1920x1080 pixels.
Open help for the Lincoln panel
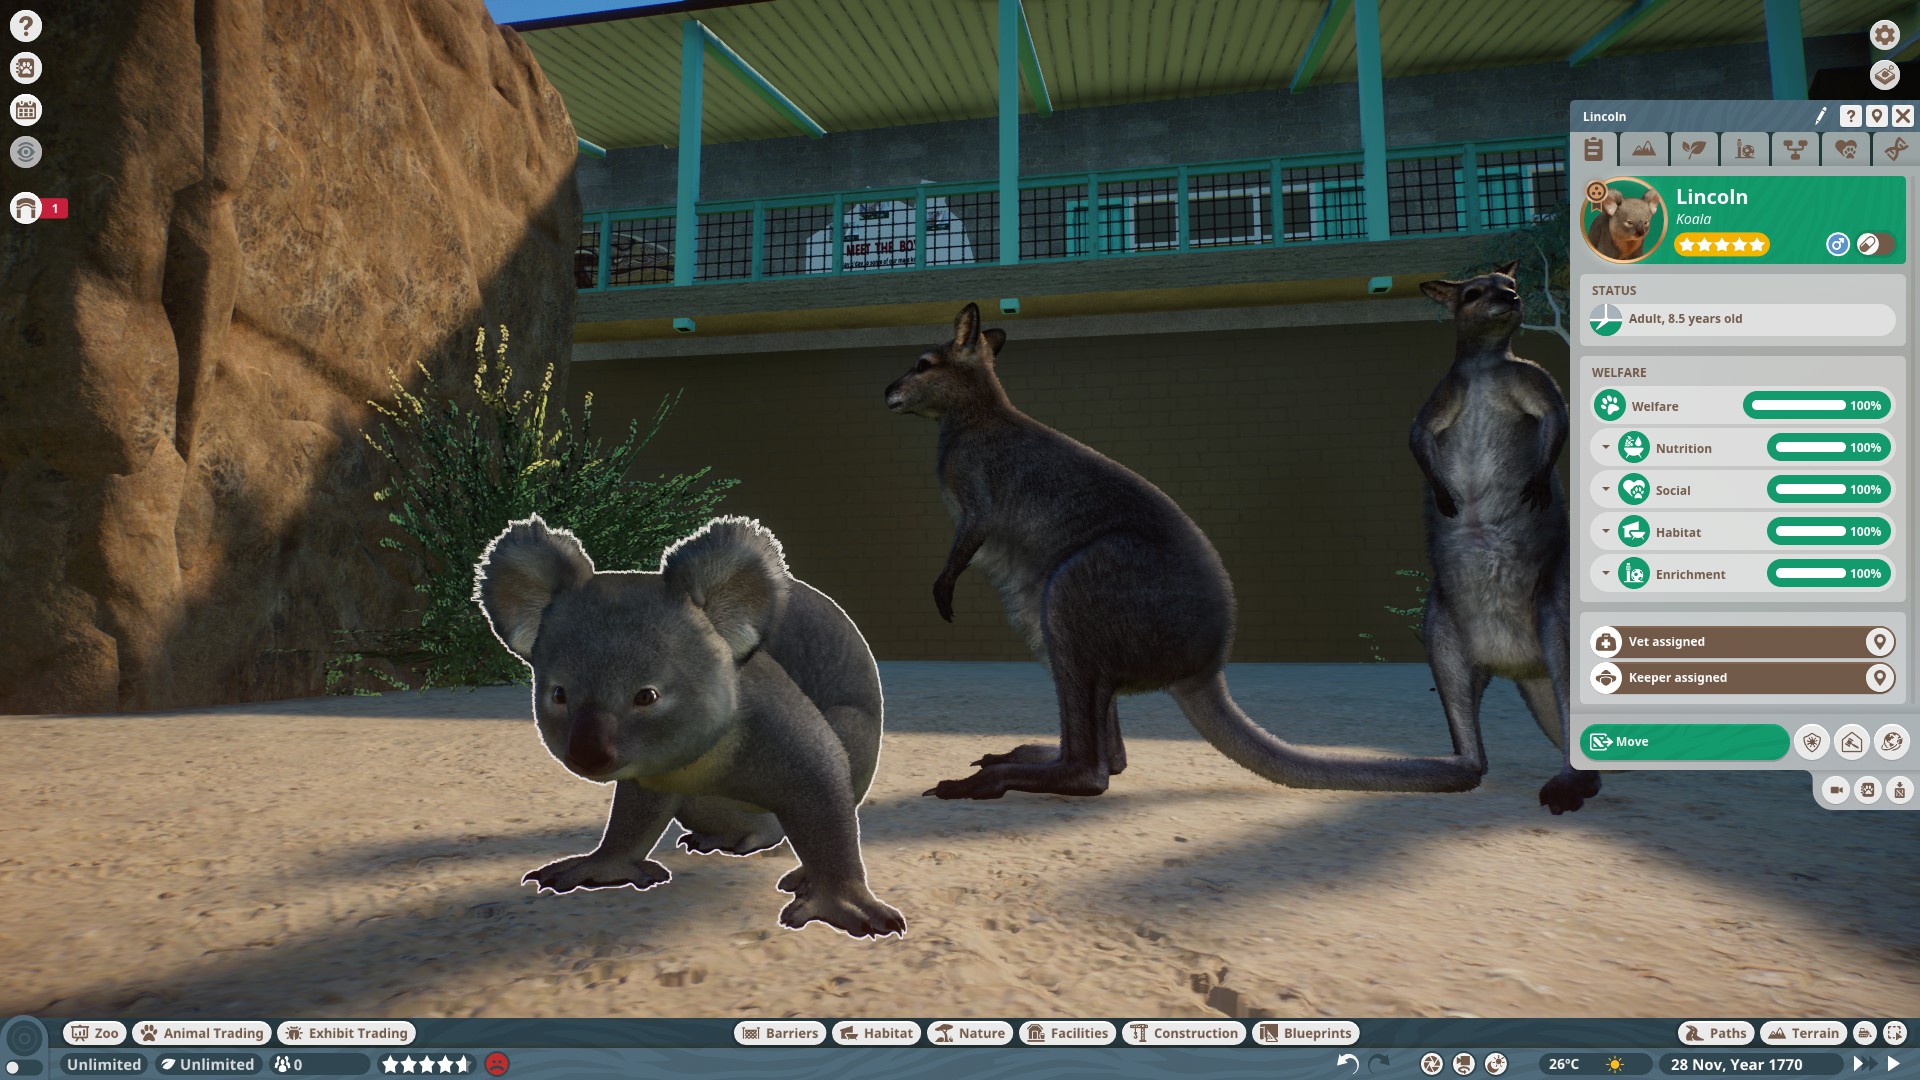pos(1851,116)
